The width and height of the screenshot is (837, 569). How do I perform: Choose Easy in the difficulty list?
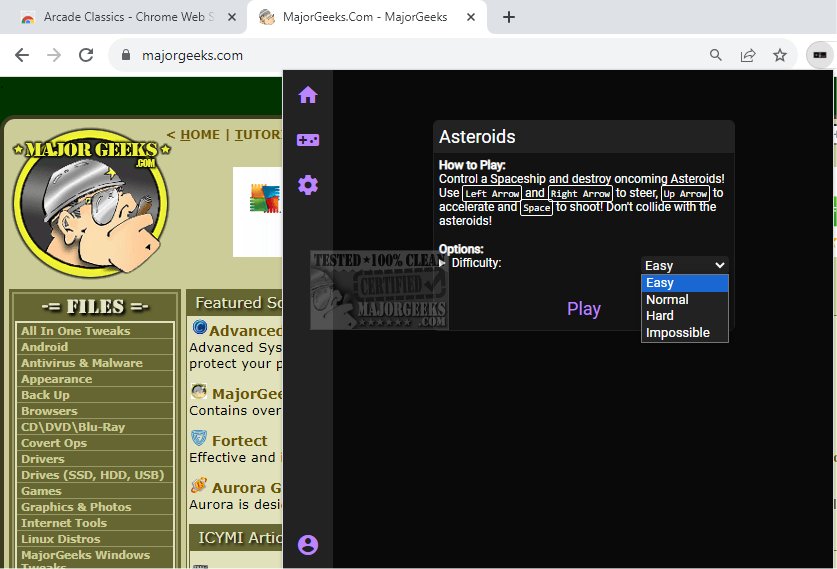(684, 283)
